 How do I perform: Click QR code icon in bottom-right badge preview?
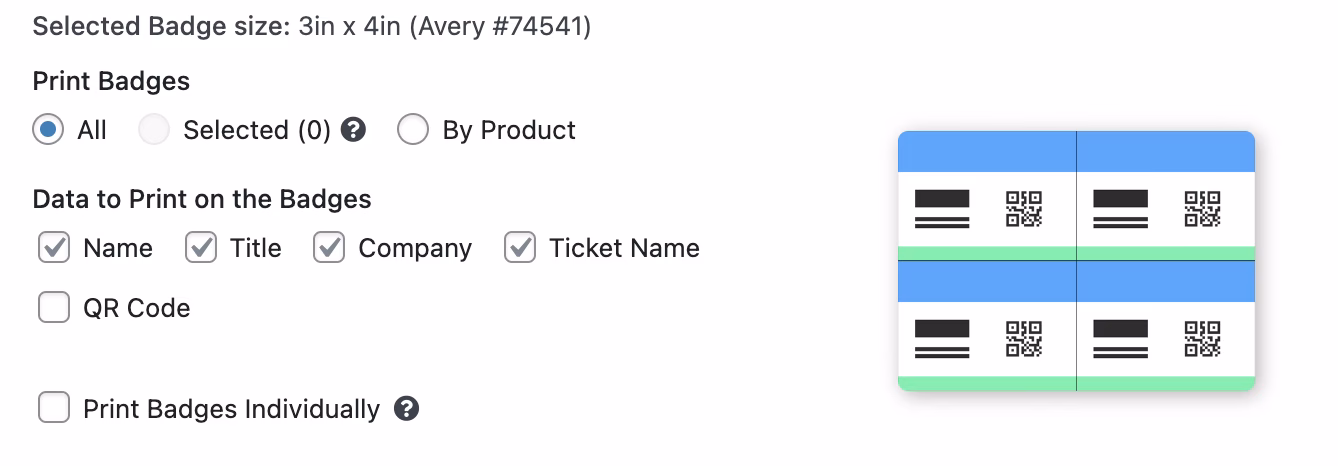[1202, 339]
